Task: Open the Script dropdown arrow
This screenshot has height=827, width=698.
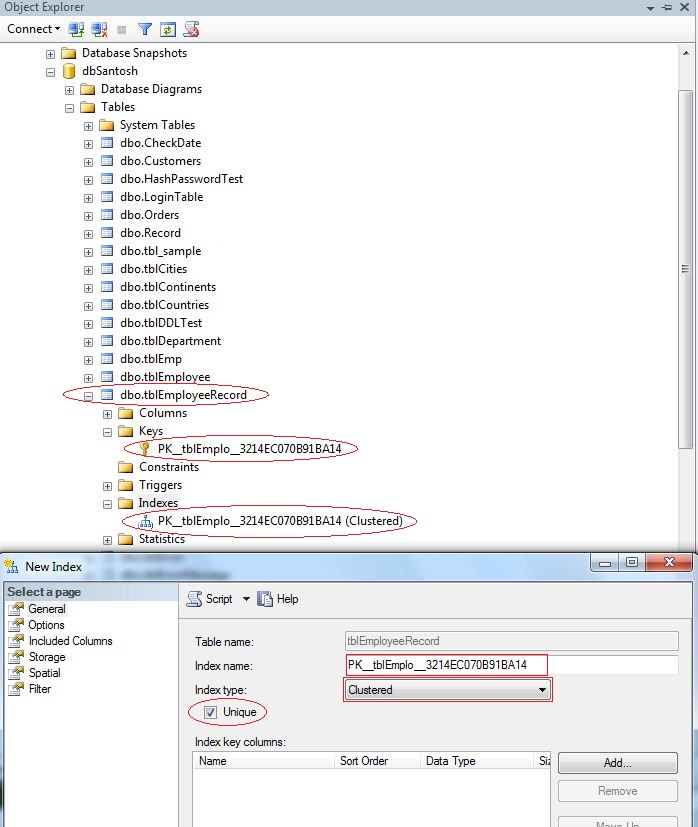Action: [246, 599]
